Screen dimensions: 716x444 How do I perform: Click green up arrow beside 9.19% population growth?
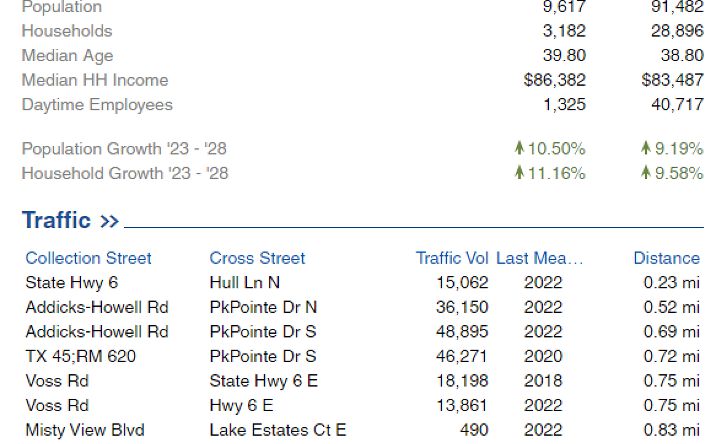(646, 149)
